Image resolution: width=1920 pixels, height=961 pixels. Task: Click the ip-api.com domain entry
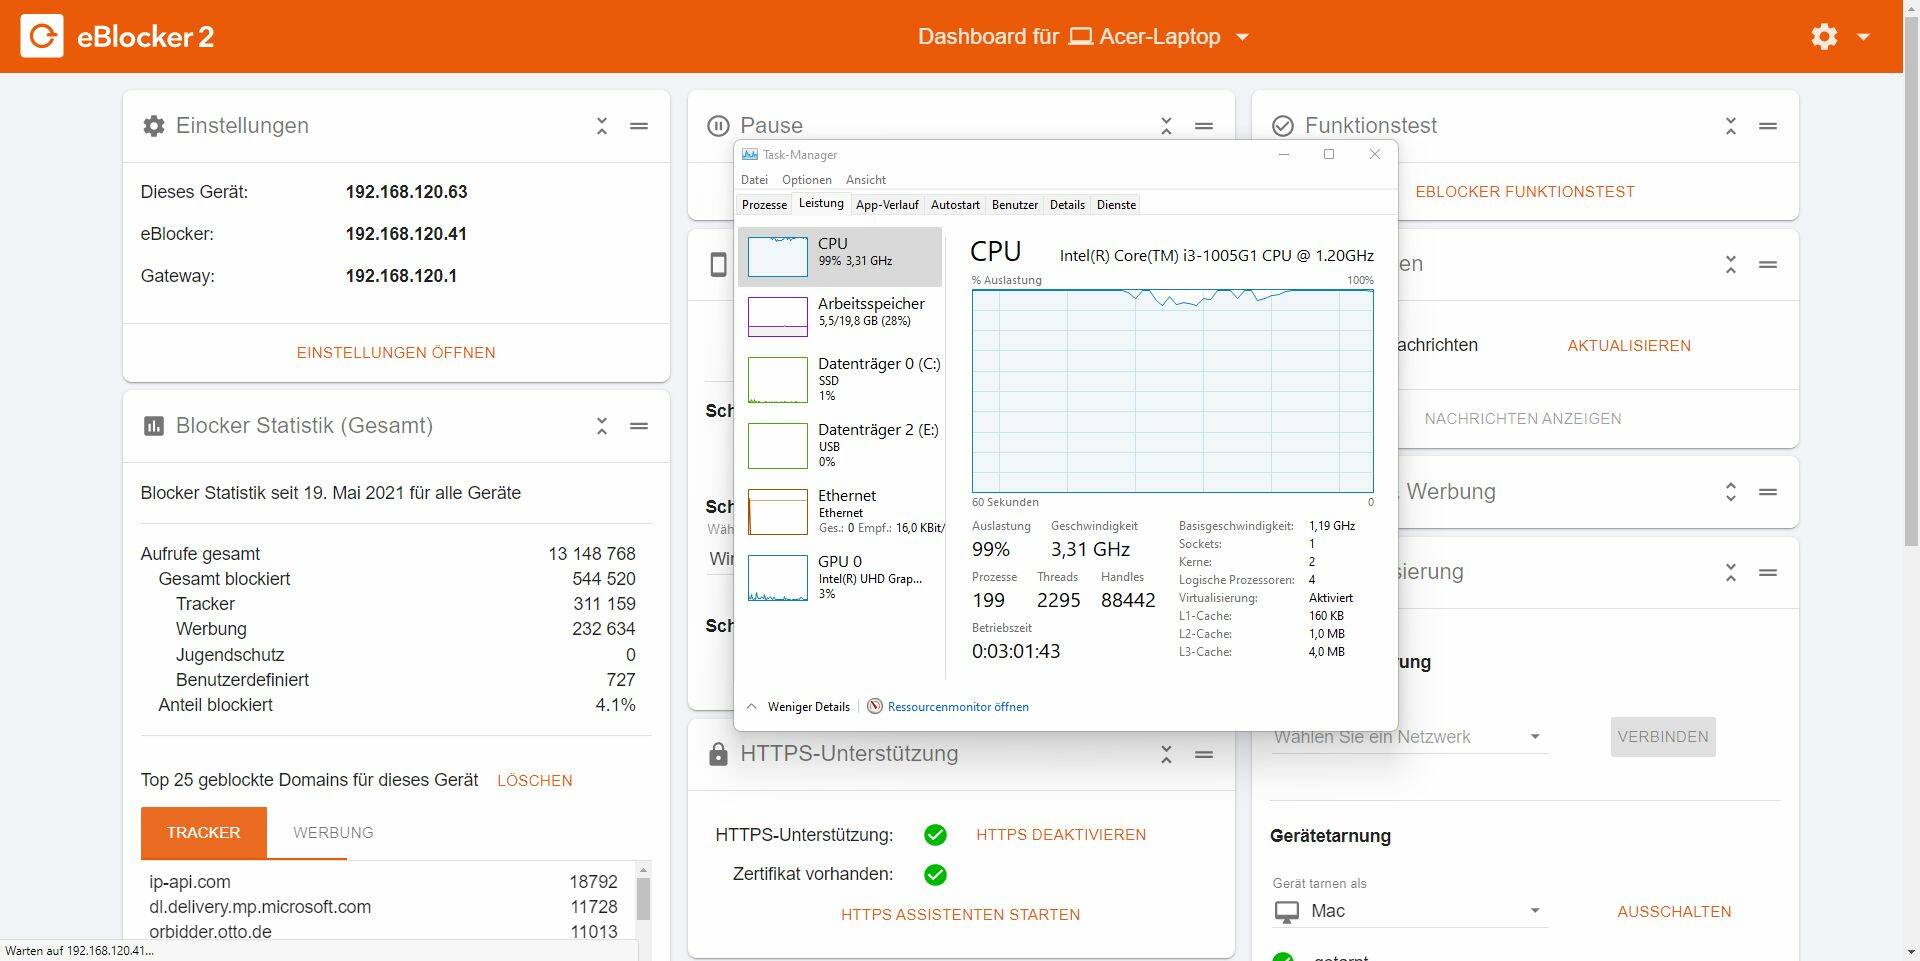point(190,882)
